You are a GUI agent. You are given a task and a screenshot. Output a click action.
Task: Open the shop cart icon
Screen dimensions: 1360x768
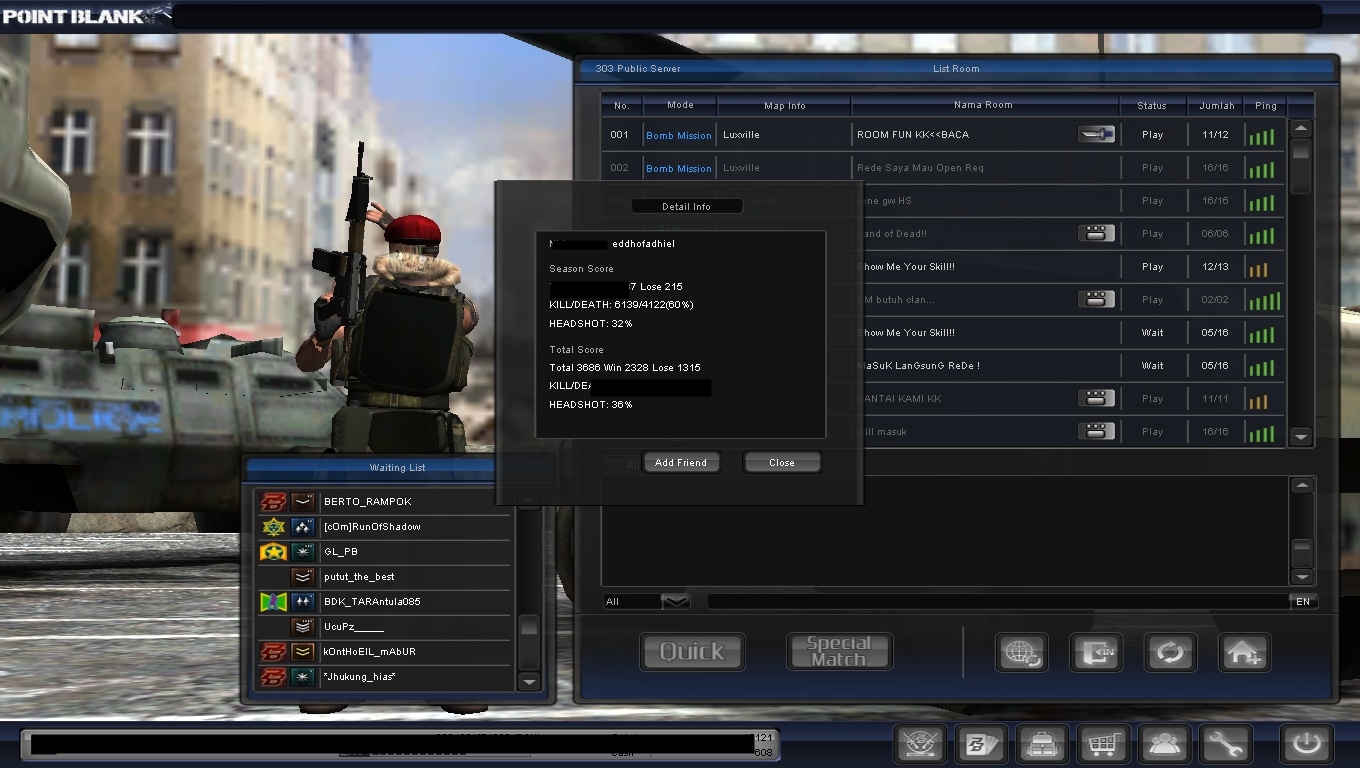click(x=1104, y=745)
